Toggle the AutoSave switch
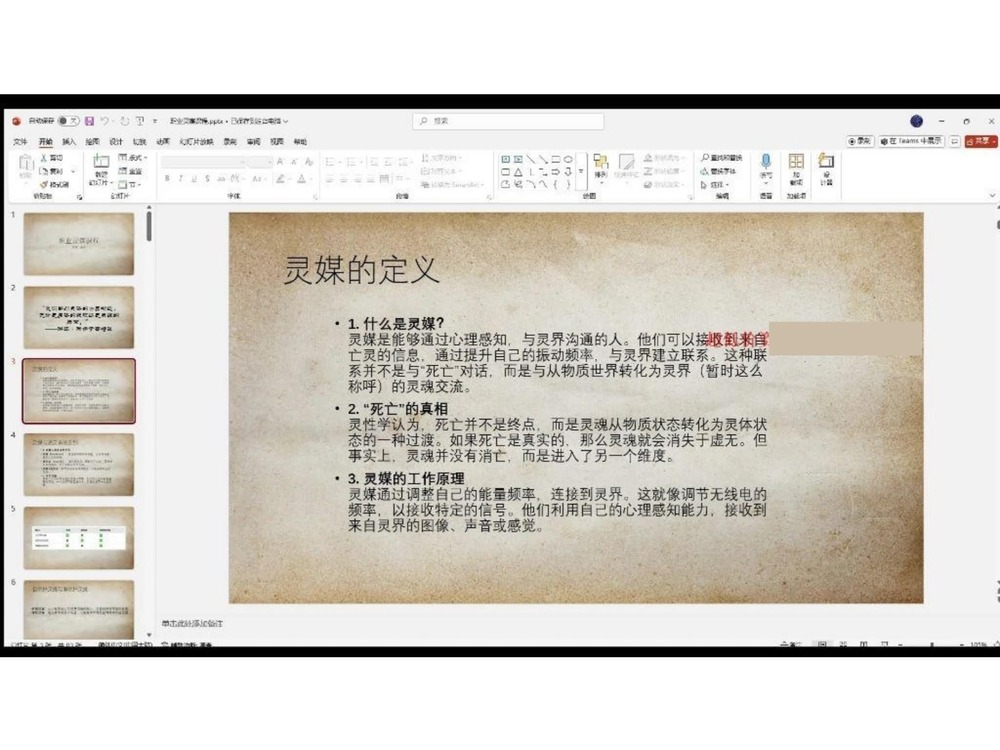The height and width of the screenshot is (750, 1000). pos(68,121)
